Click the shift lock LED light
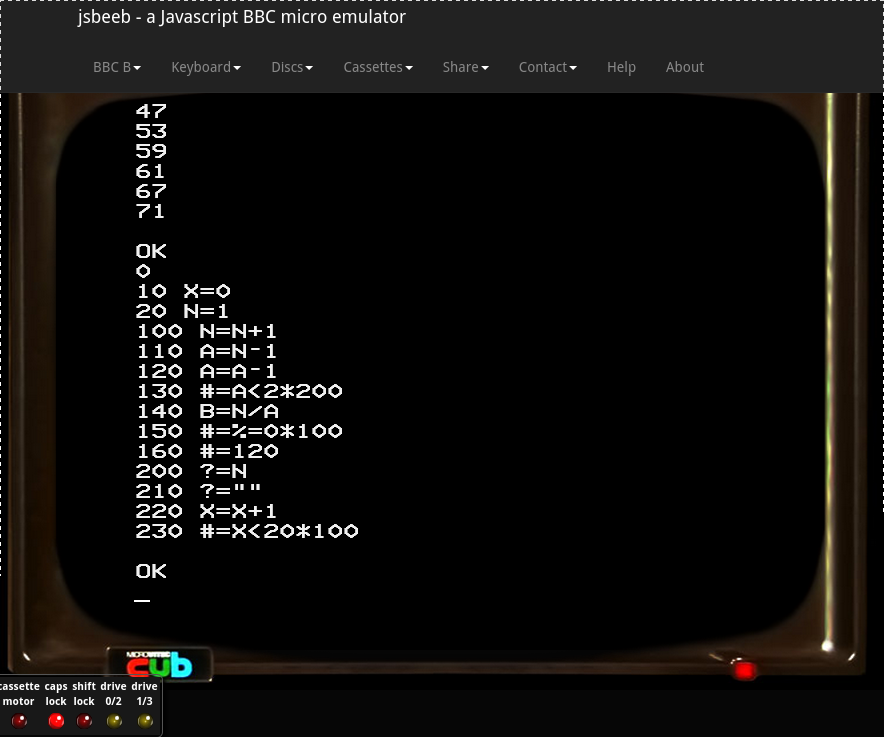The image size is (884, 737). (x=84, y=720)
